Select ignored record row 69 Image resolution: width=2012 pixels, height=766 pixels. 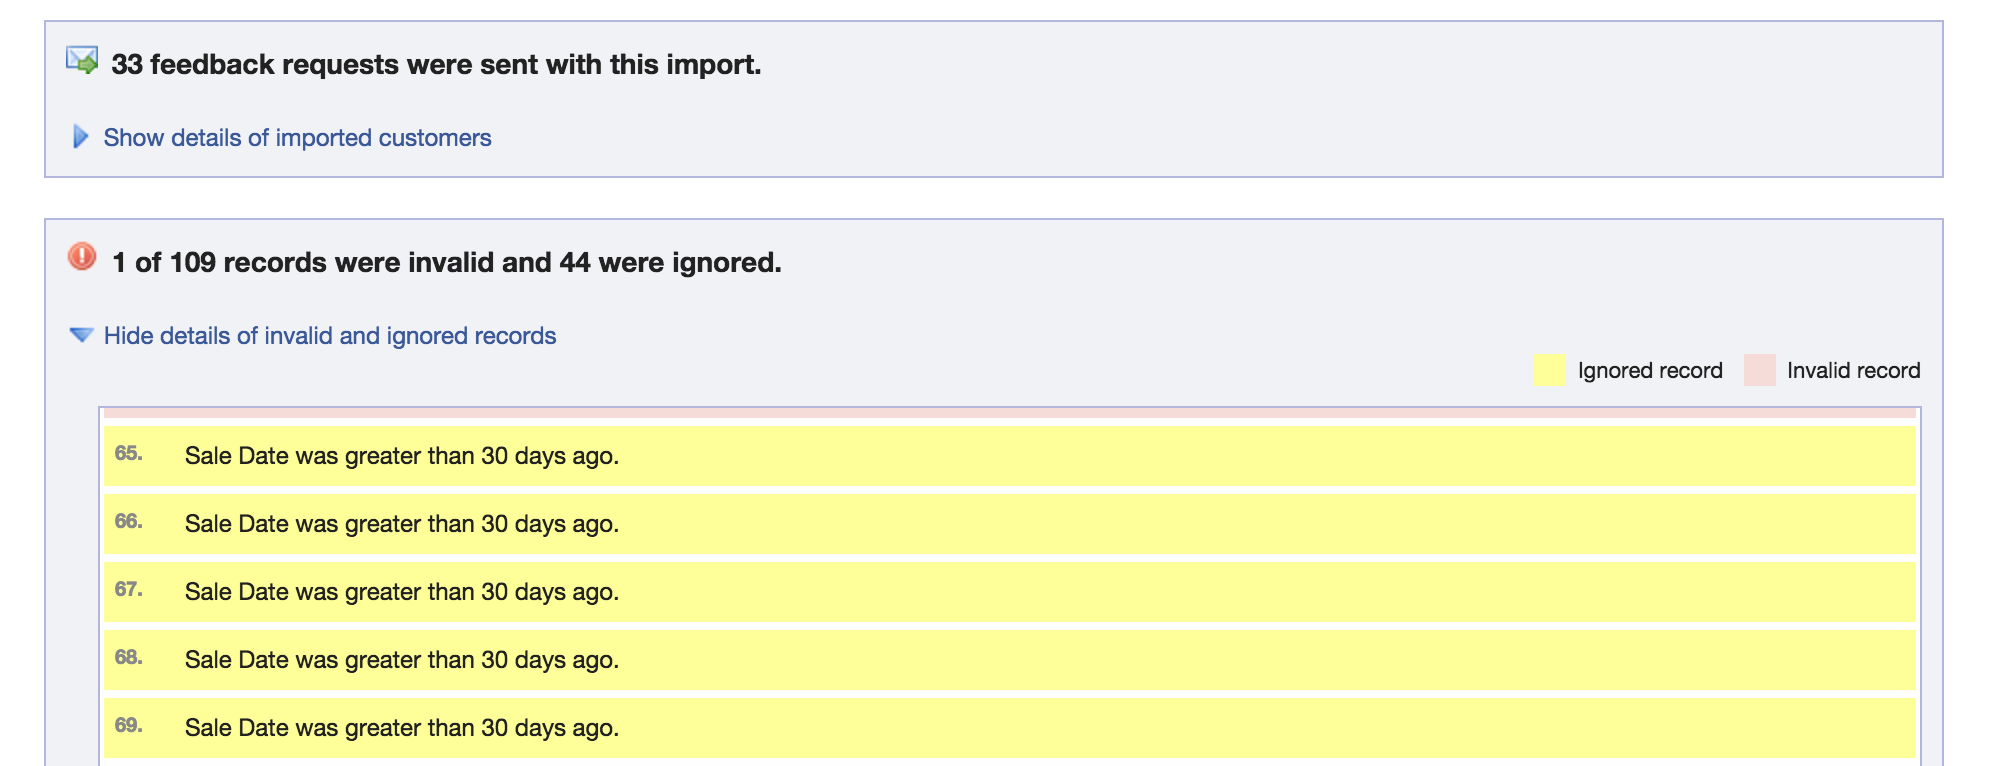(1009, 728)
